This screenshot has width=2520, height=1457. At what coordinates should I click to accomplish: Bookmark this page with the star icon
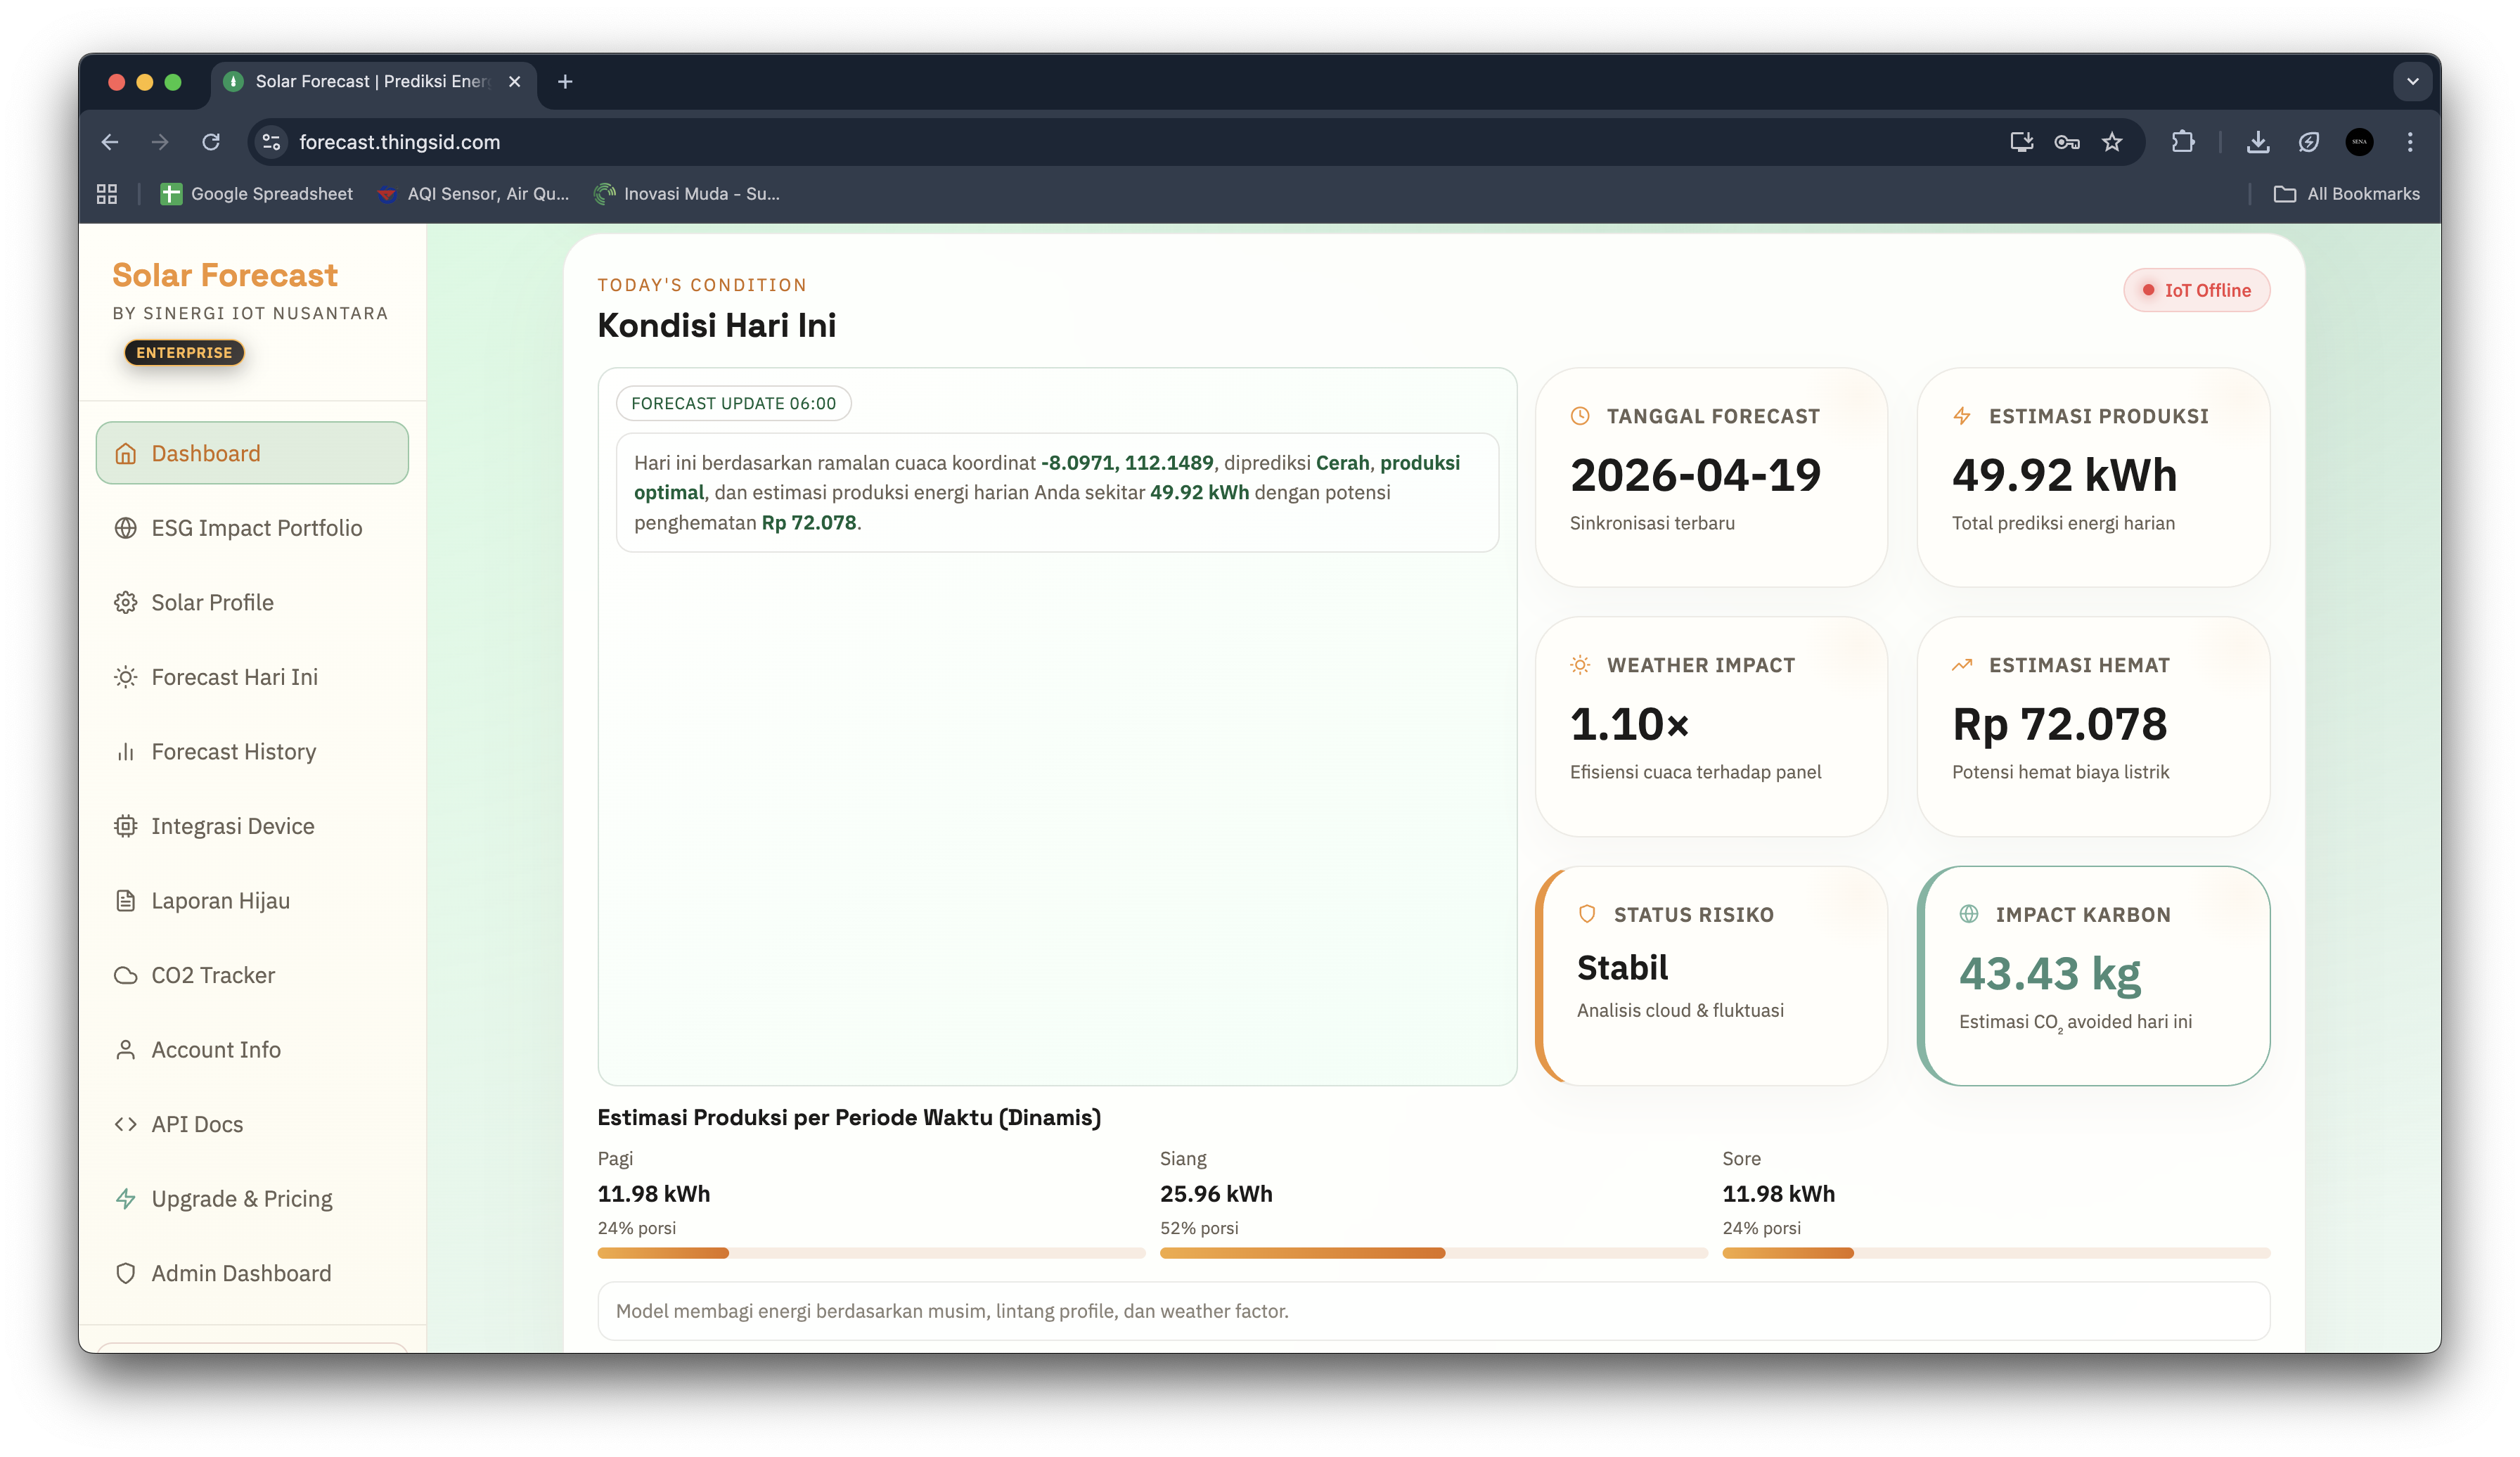[2111, 142]
